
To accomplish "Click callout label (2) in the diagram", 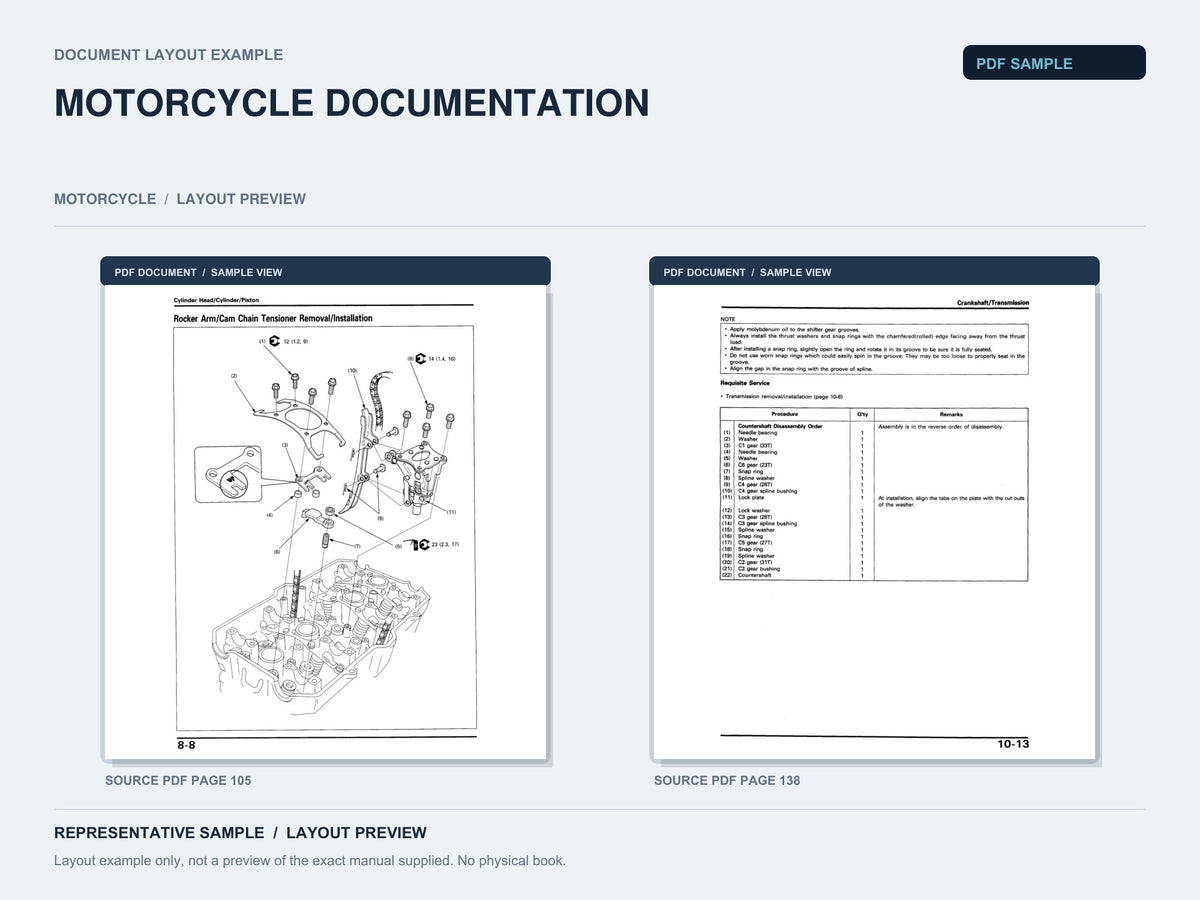I will [234, 376].
